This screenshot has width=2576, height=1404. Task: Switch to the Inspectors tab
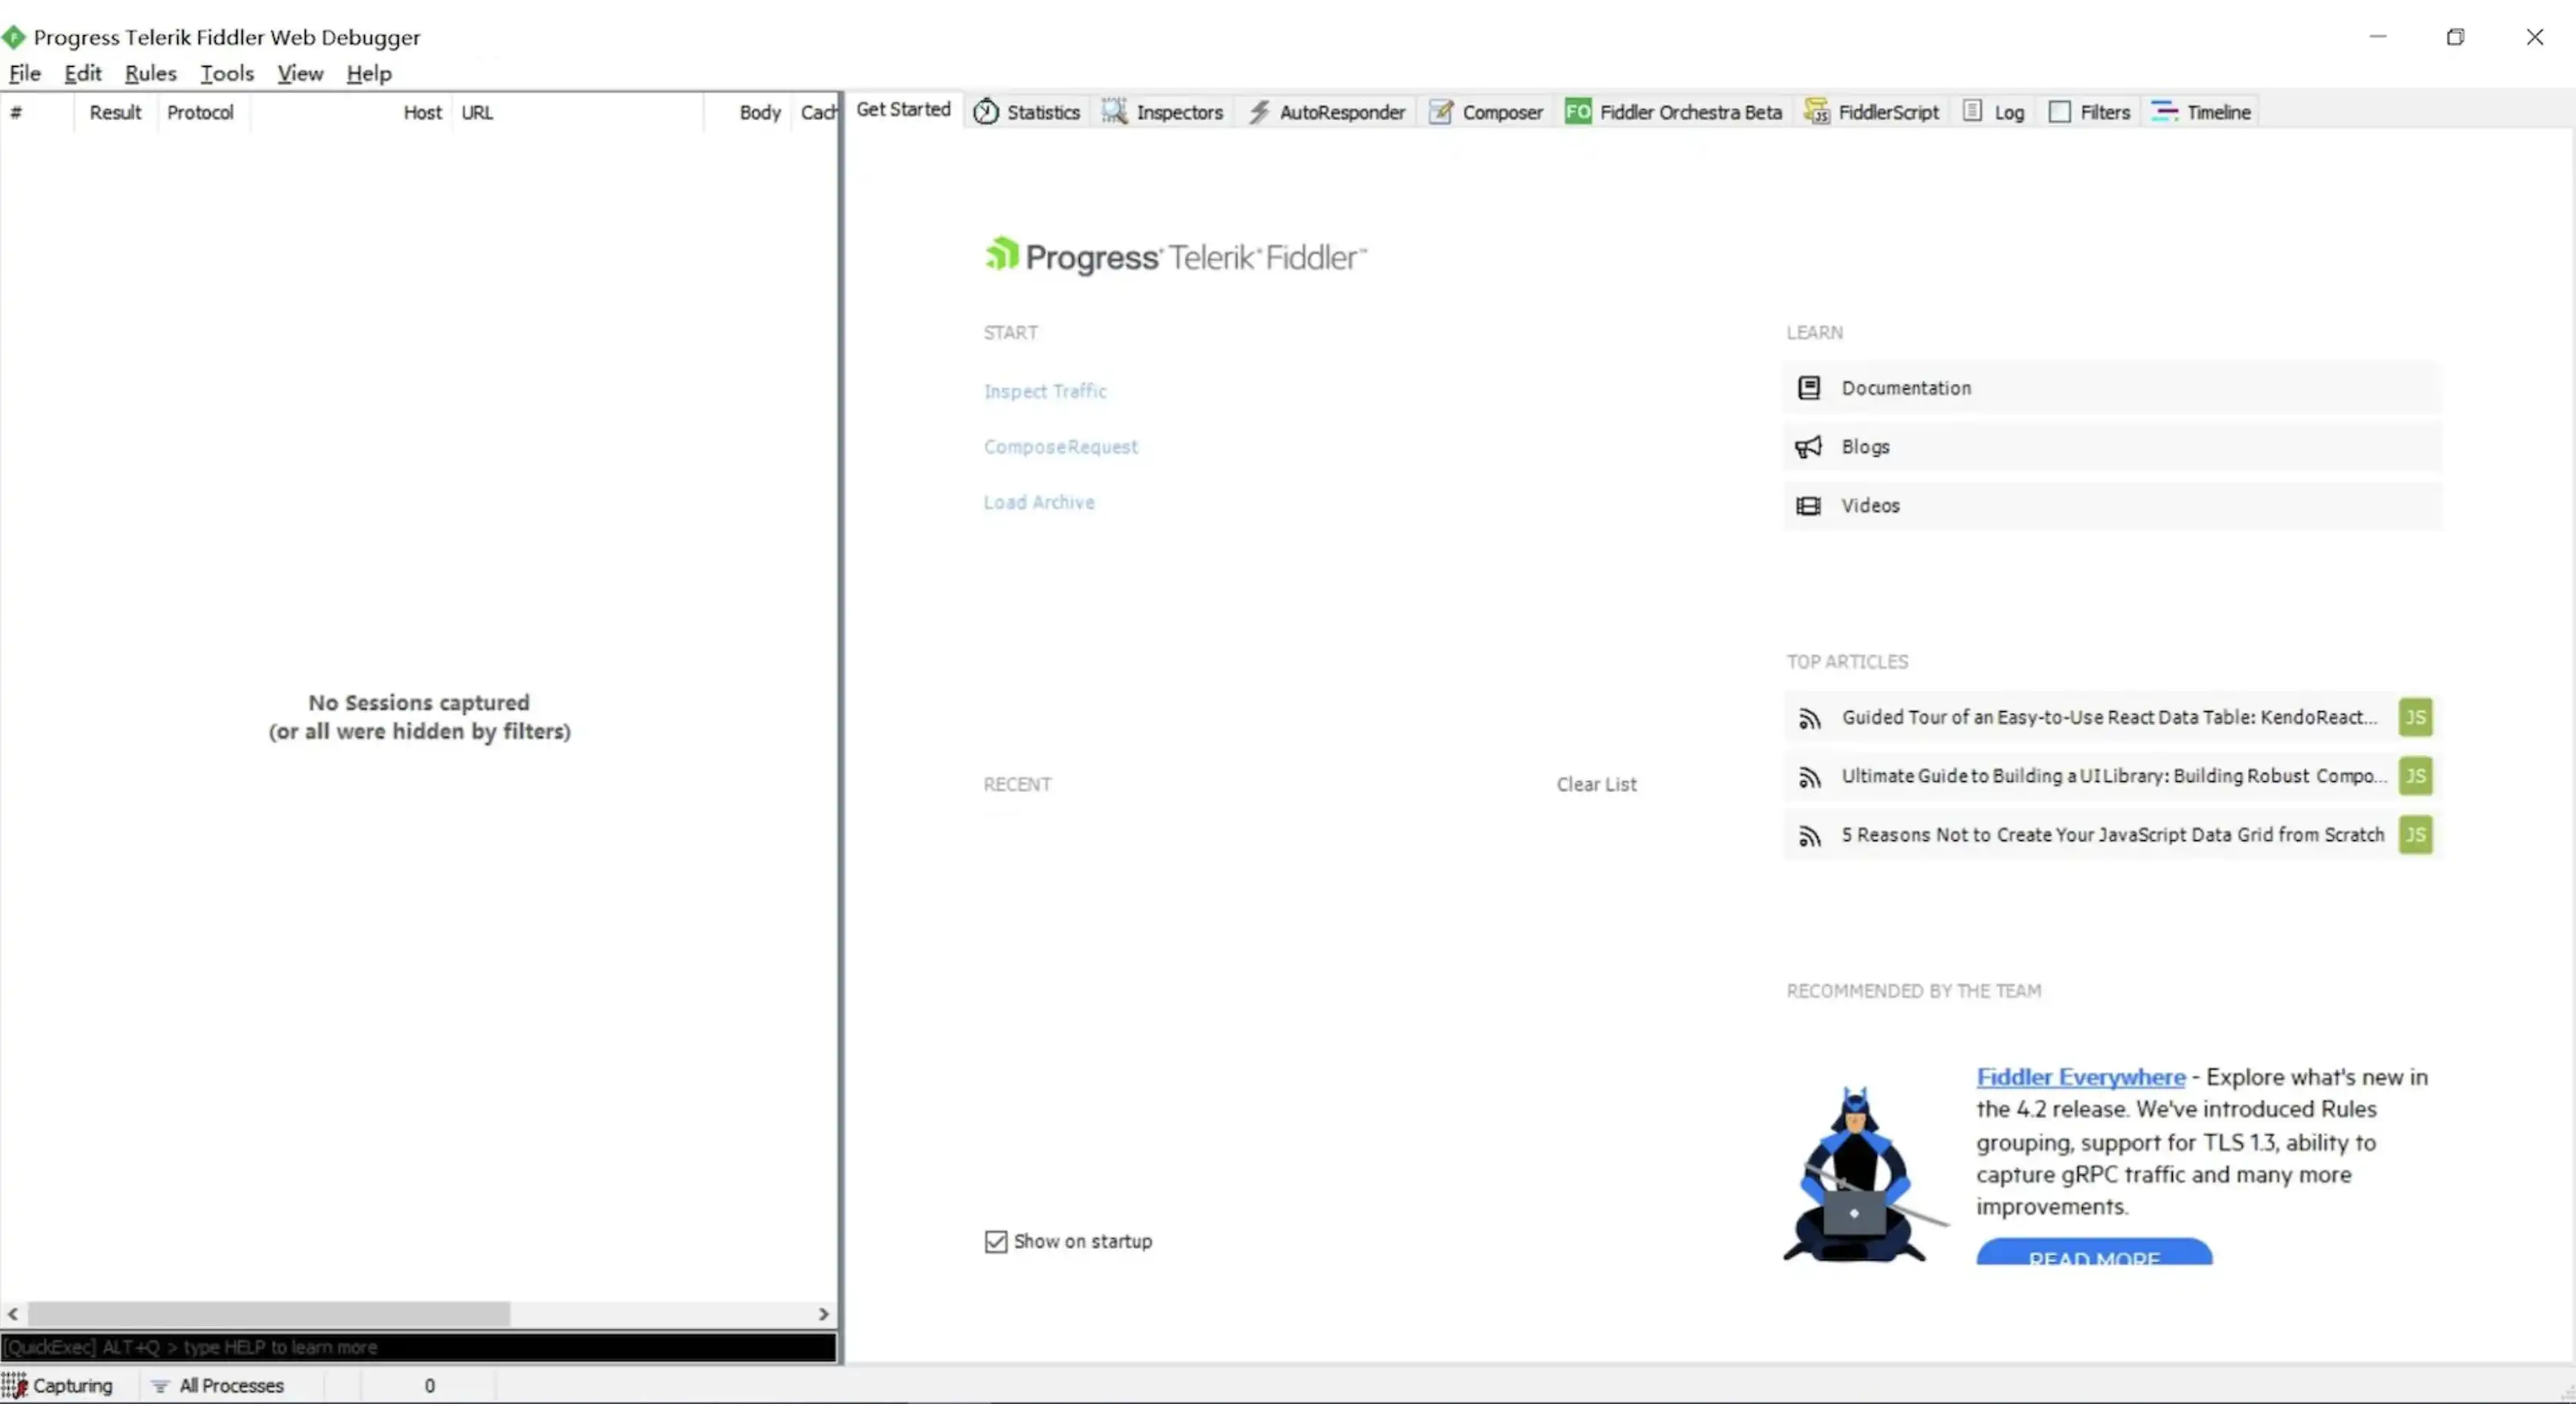point(1162,112)
